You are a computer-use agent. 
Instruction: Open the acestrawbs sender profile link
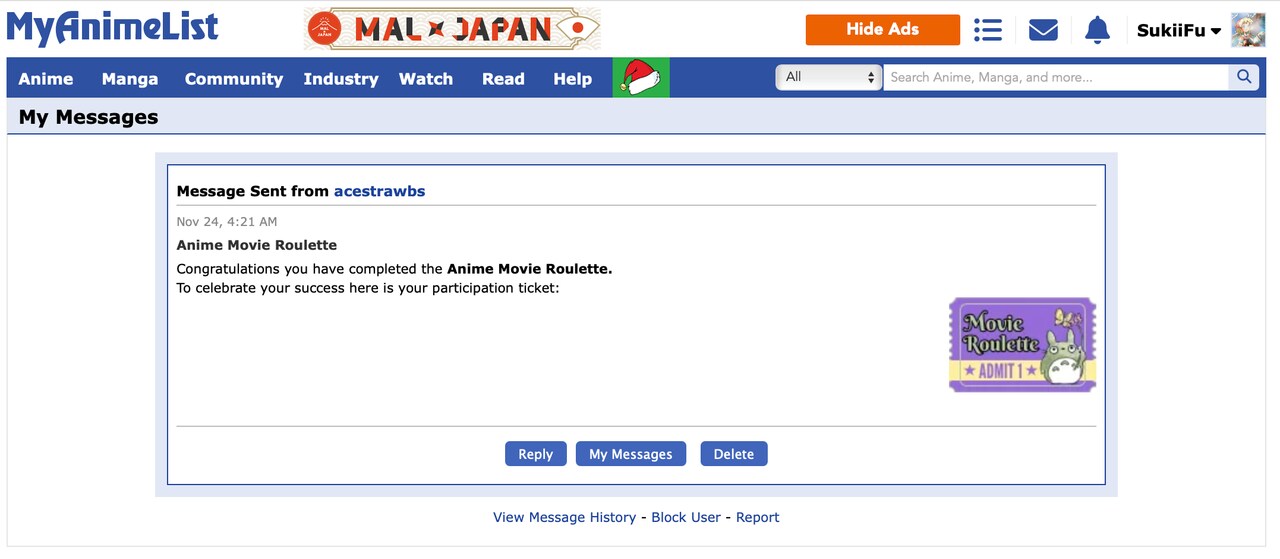(379, 191)
